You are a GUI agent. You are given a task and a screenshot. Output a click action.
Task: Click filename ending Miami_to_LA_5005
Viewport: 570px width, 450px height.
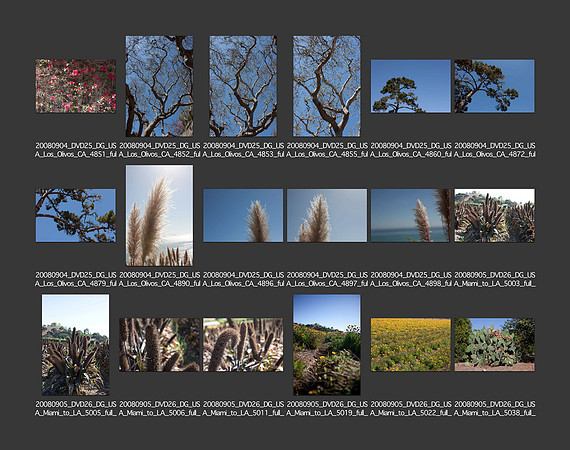click(x=76, y=409)
